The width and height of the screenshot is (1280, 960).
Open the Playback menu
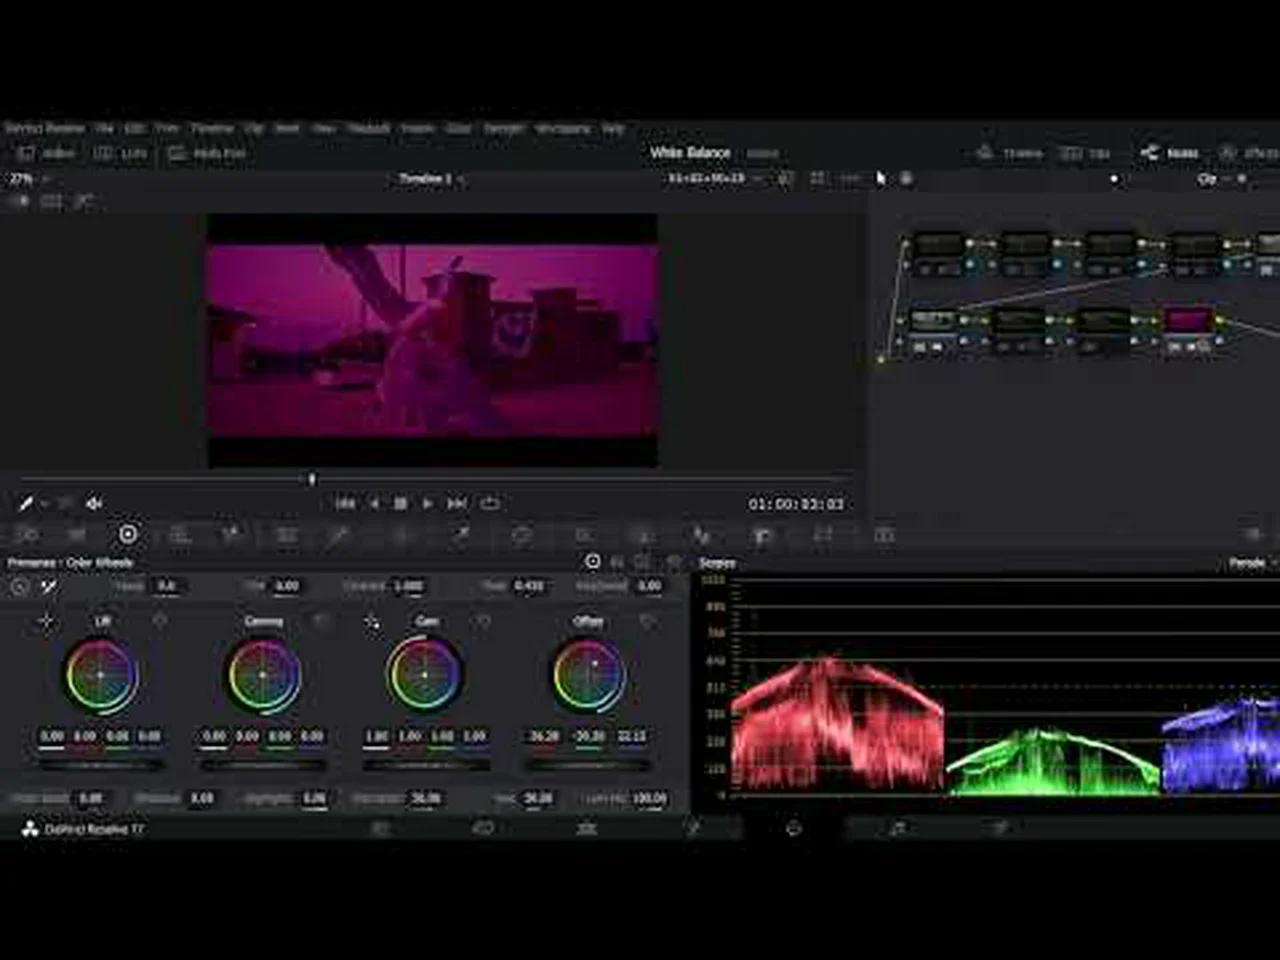(368, 128)
